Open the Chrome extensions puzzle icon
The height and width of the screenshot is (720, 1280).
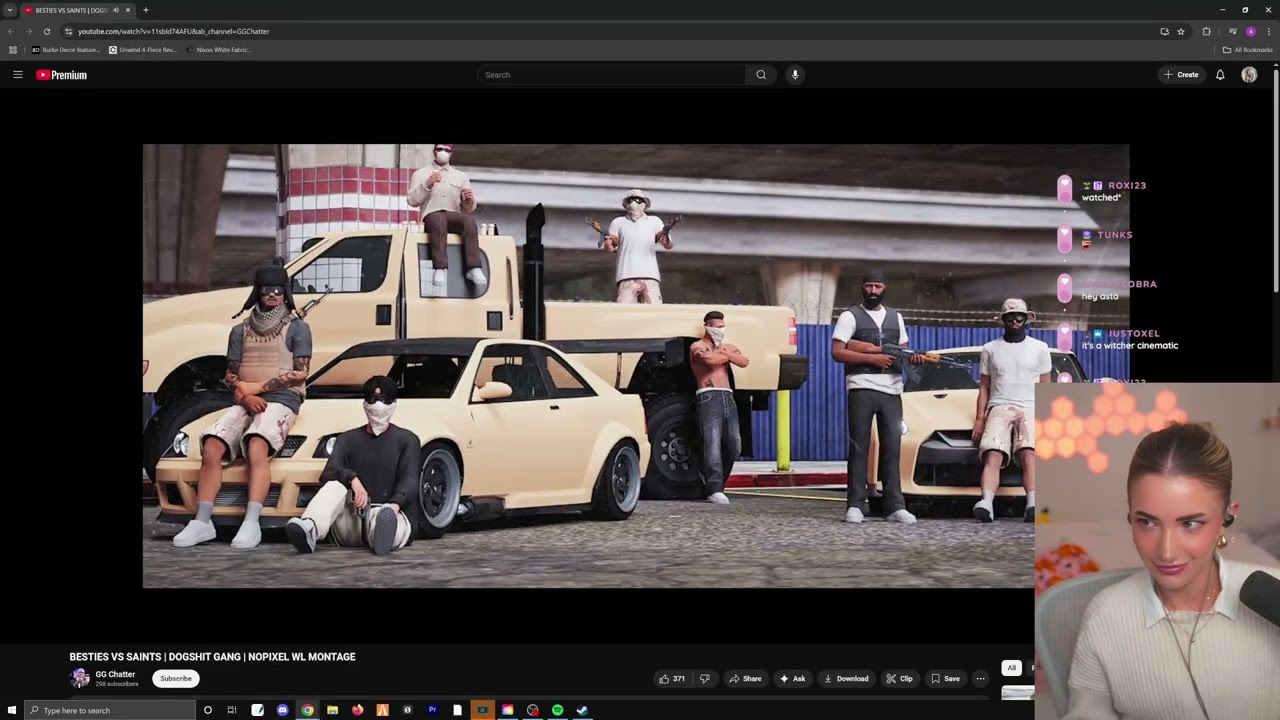tap(1206, 31)
